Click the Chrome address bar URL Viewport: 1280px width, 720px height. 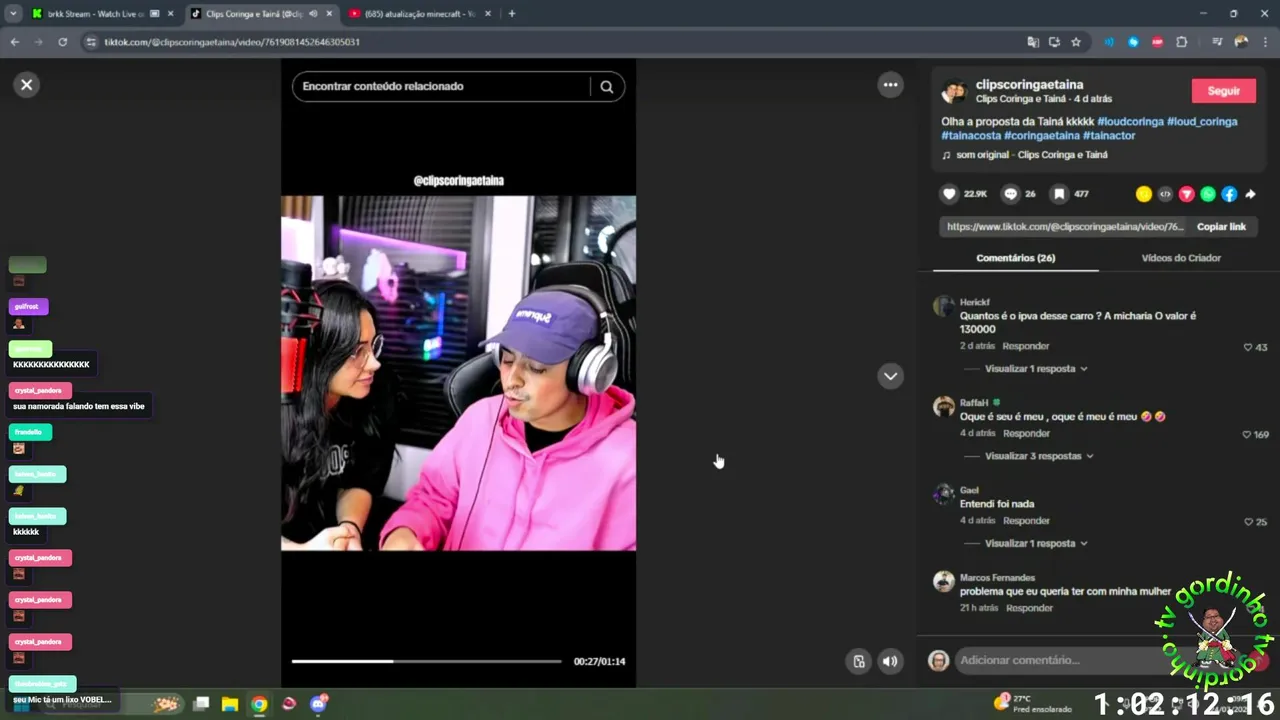click(232, 42)
